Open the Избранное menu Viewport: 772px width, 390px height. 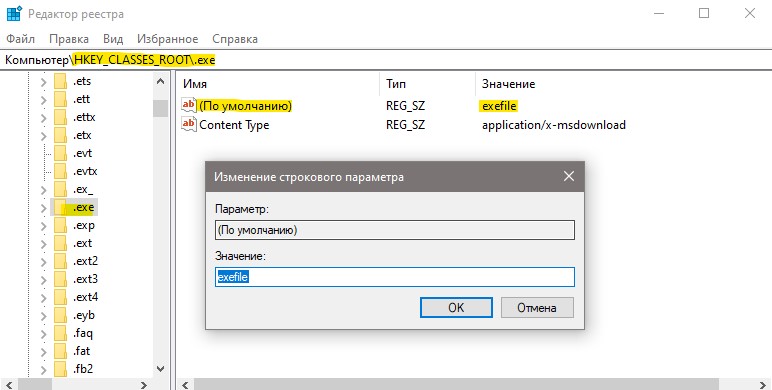point(167,39)
